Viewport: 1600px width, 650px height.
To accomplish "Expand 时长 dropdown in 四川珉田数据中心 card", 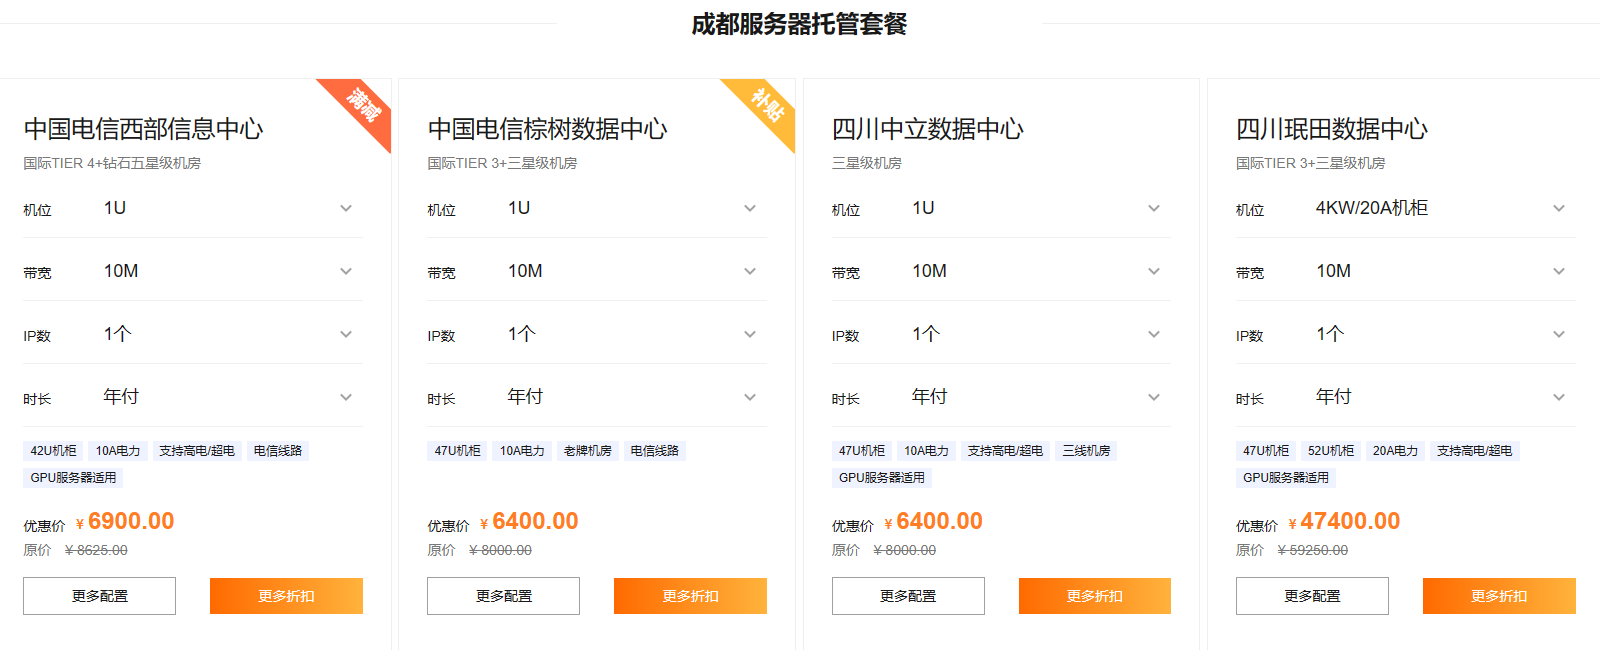I will point(1558,398).
